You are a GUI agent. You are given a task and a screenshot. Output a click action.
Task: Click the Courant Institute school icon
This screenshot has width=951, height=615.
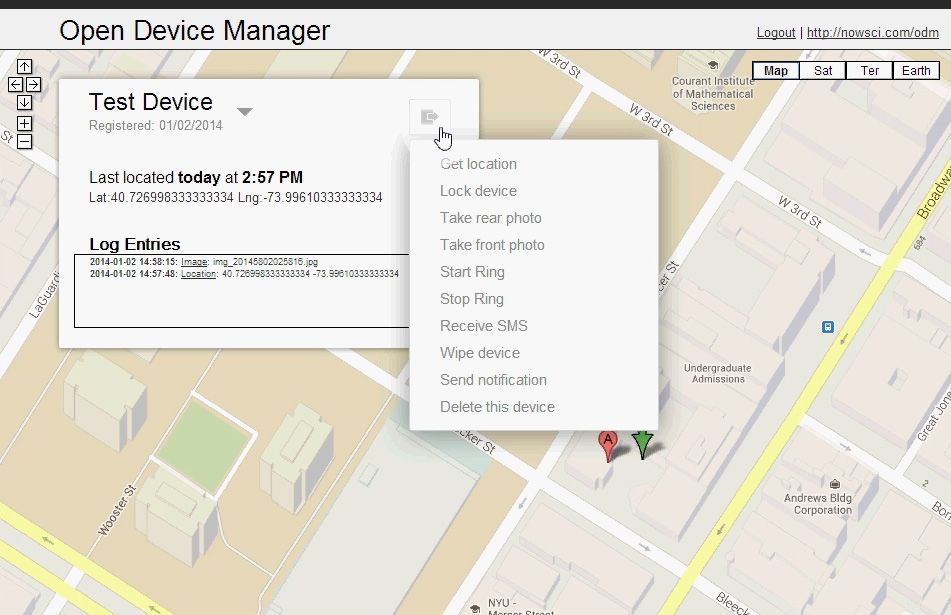(x=713, y=65)
